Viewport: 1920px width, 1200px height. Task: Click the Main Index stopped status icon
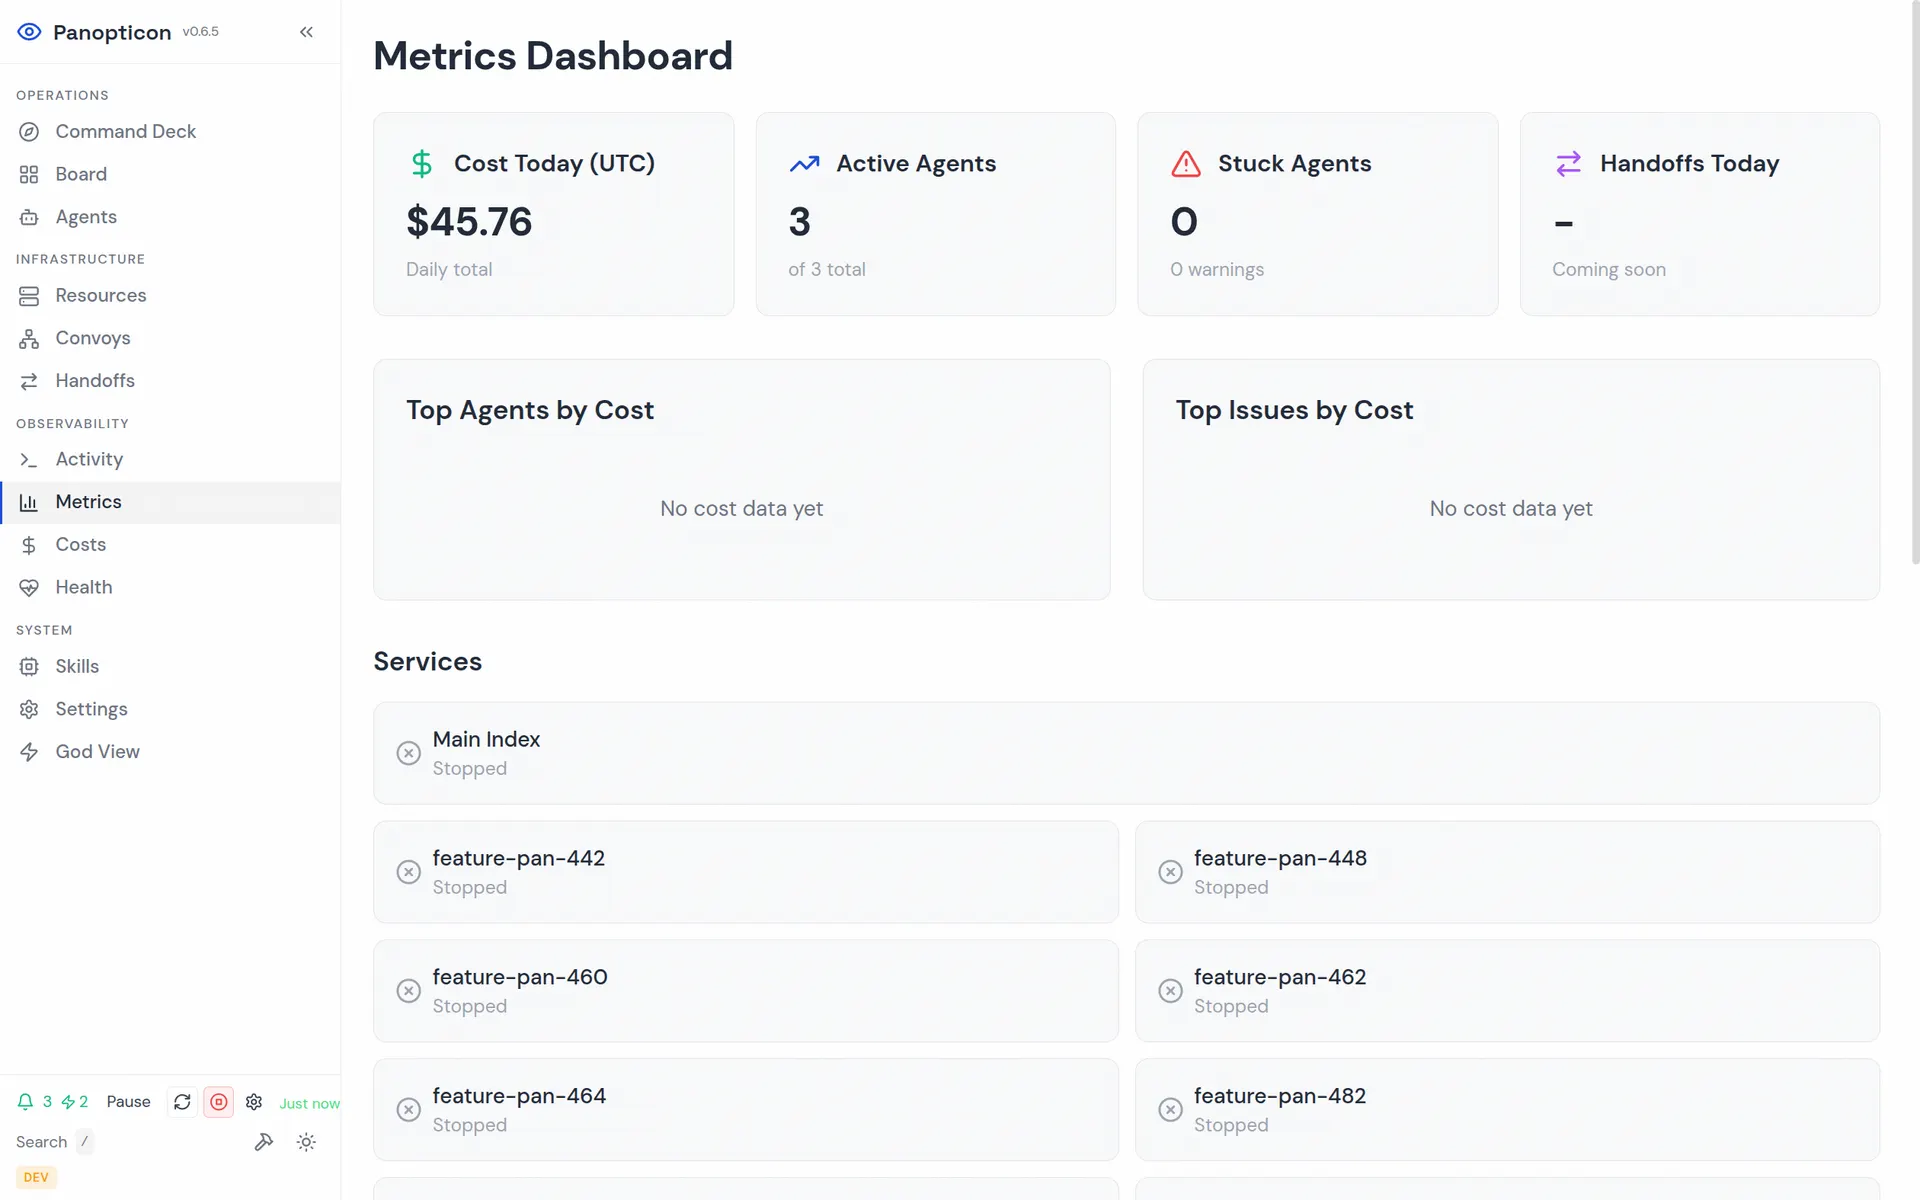(408, 753)
